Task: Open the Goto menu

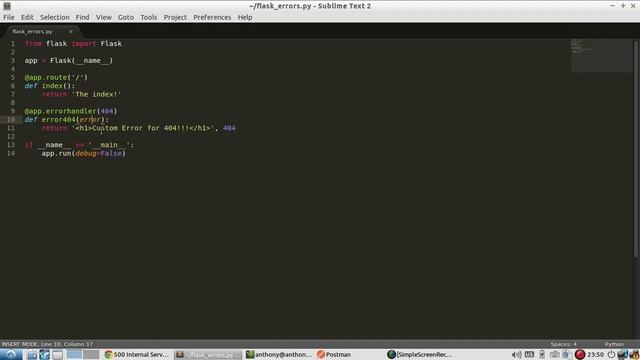Action: [126, 17]
